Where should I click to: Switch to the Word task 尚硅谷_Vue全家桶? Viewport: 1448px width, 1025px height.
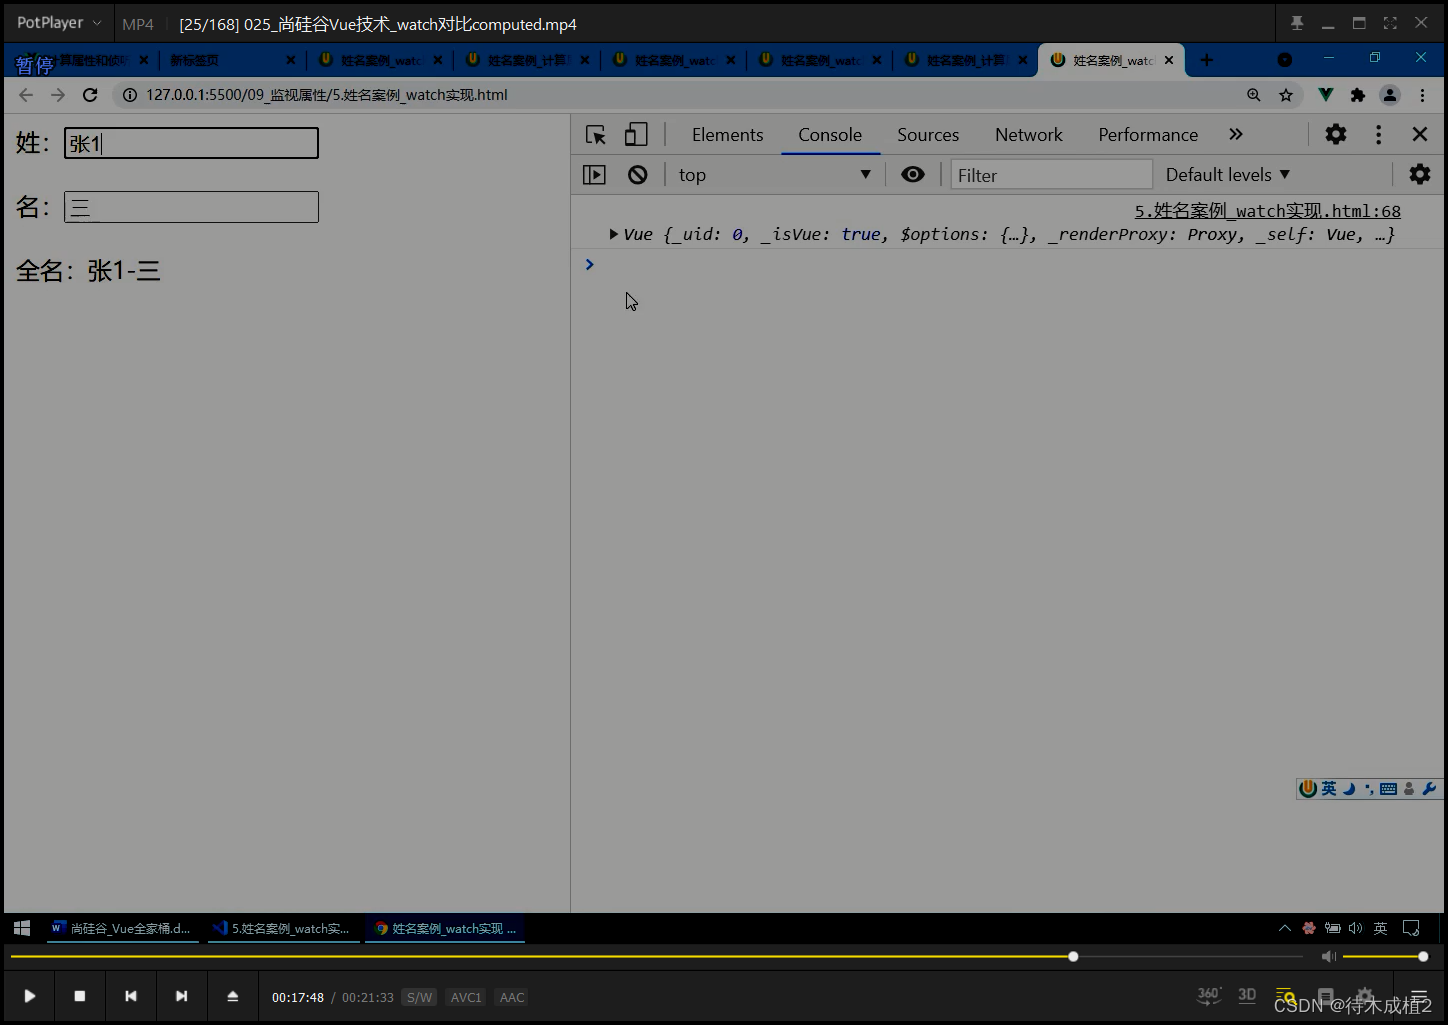tap(120, 928)
